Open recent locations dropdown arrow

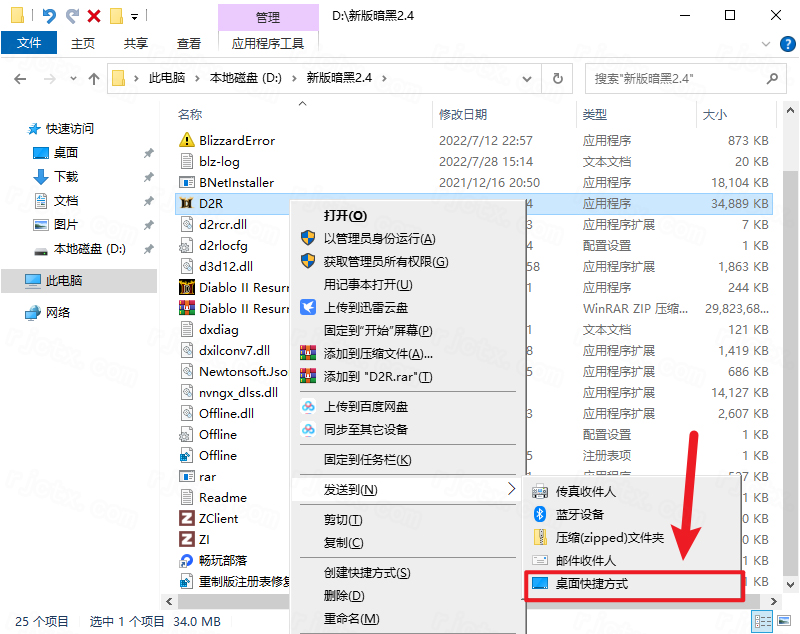pos(73,79)
